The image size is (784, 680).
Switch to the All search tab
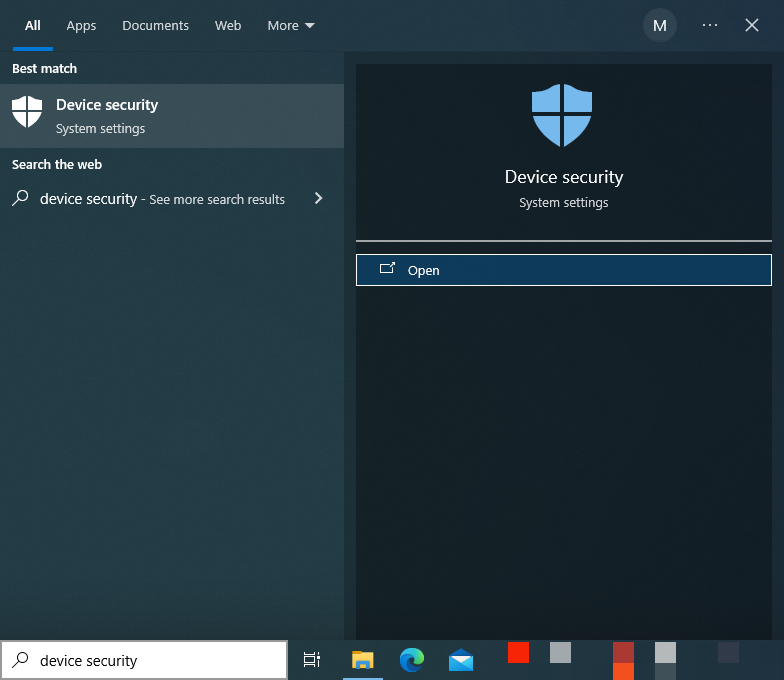[x=32, y=26]
